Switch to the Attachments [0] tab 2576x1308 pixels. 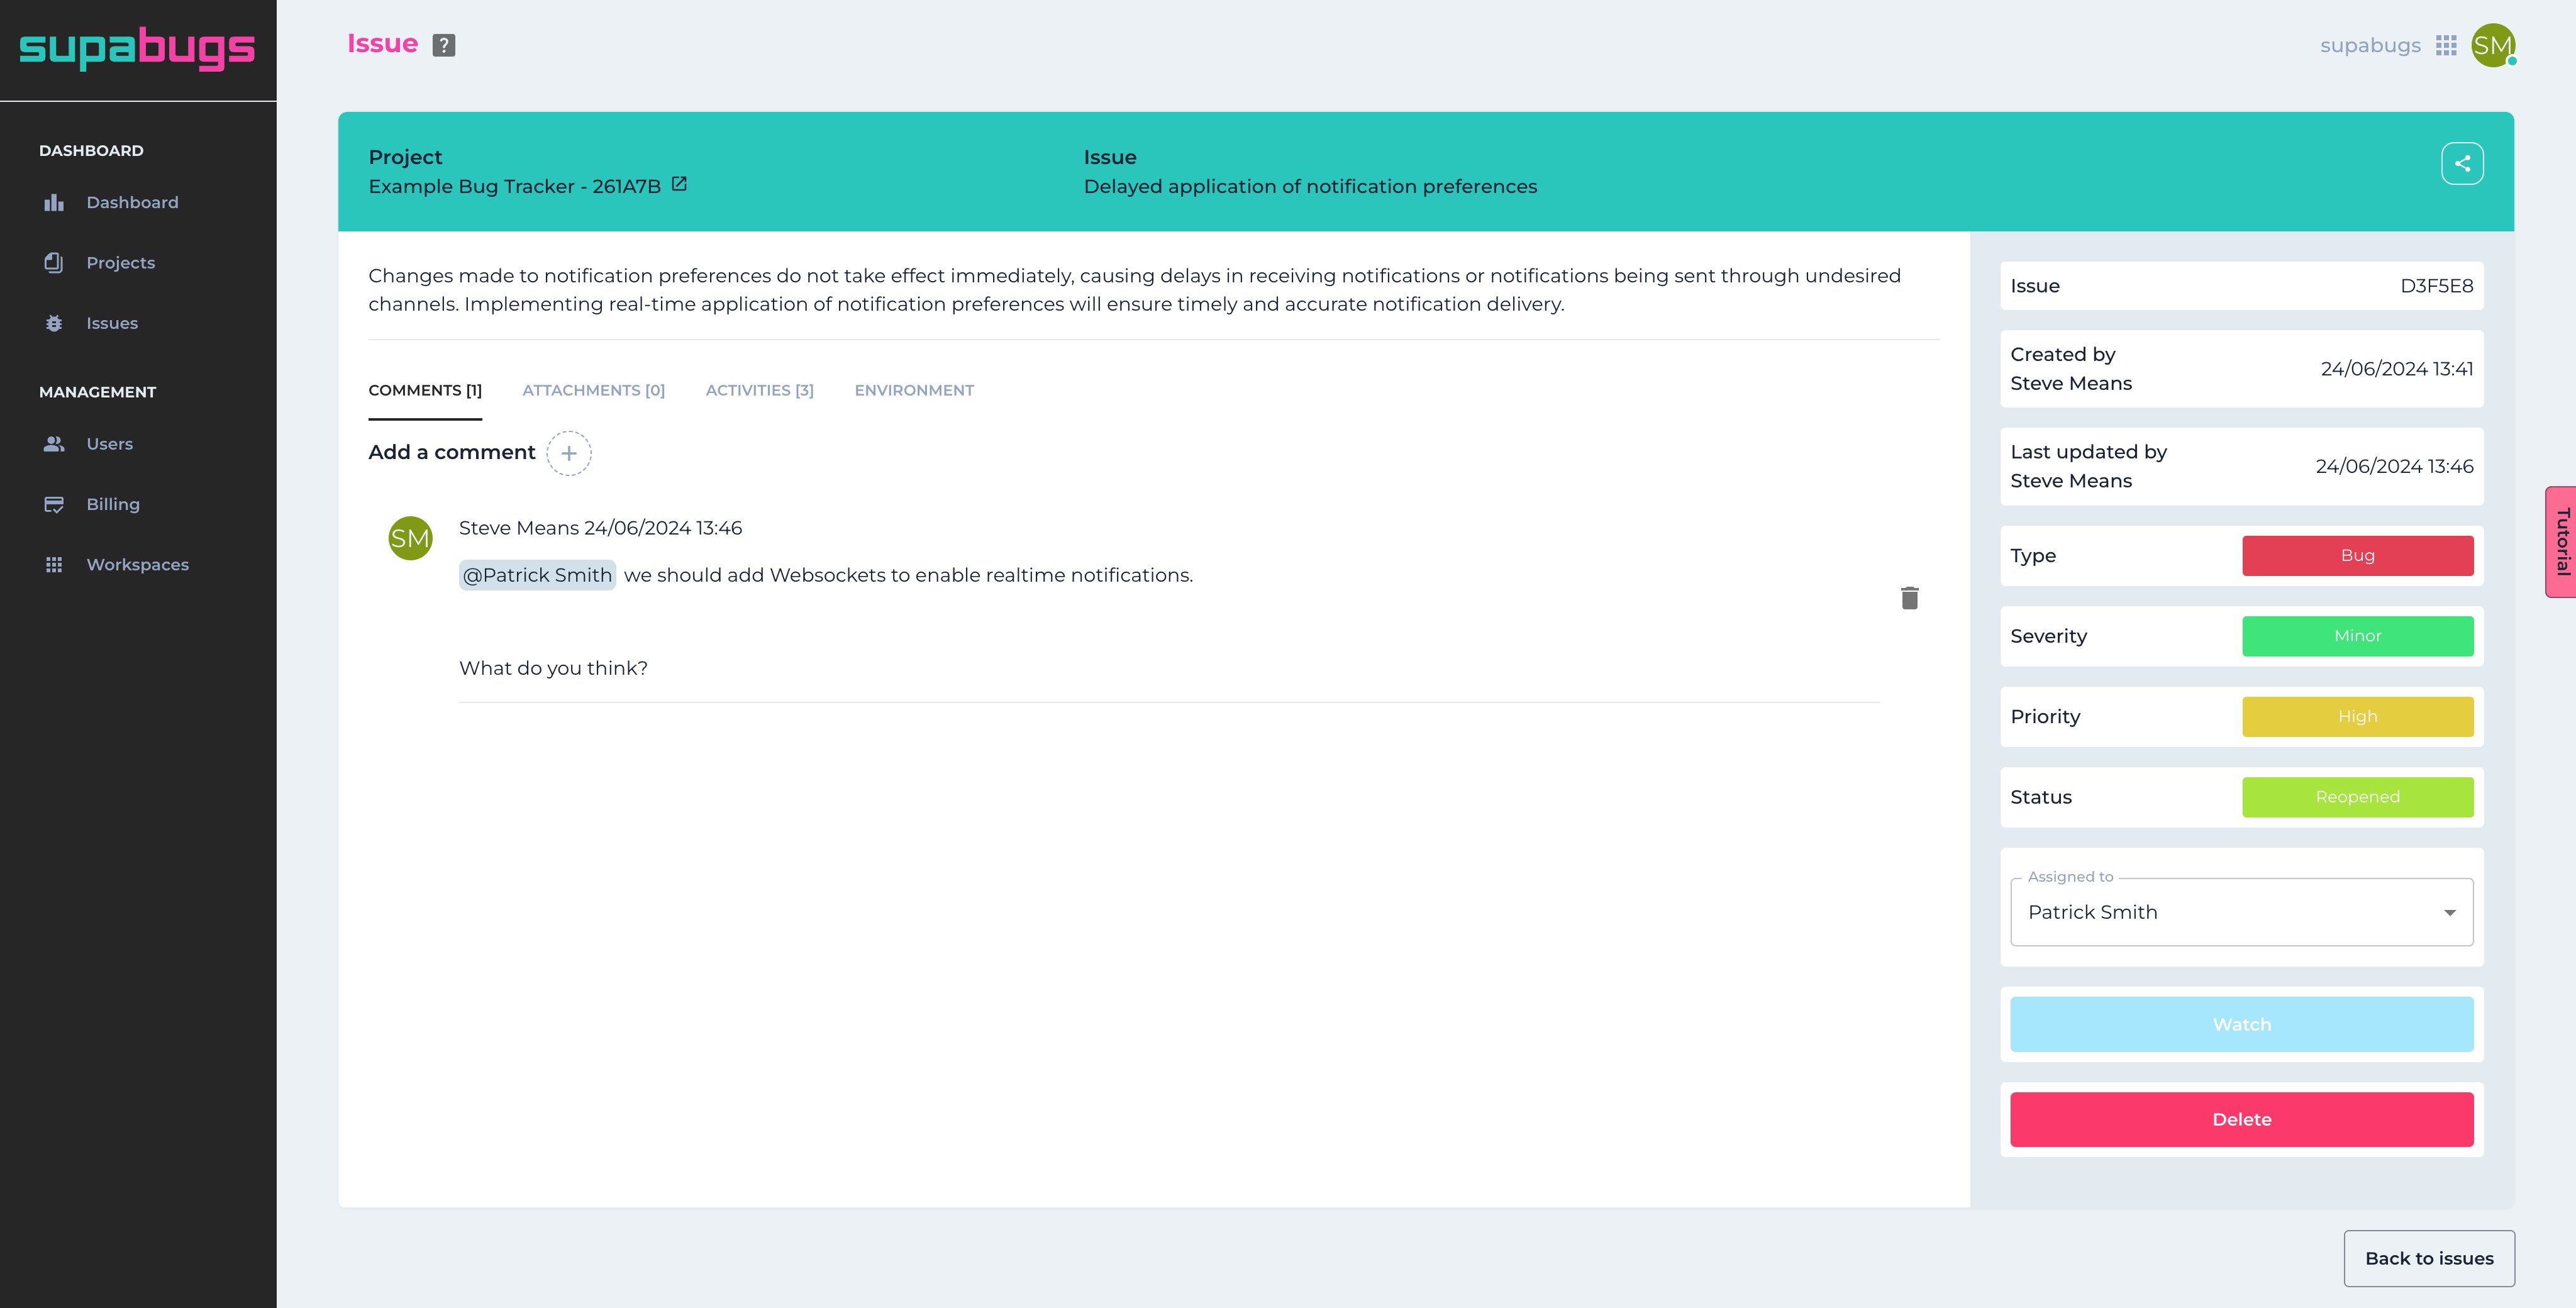tap(593, 391)
